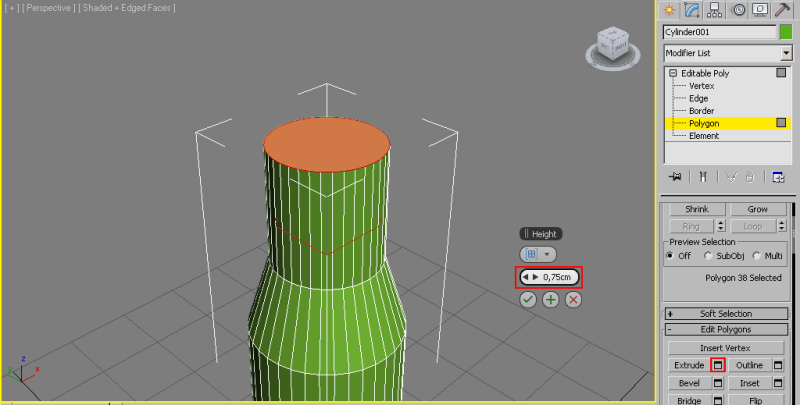Click the Make Unique icon
This screenshot has height=405, width=800.
click(731, 176)
